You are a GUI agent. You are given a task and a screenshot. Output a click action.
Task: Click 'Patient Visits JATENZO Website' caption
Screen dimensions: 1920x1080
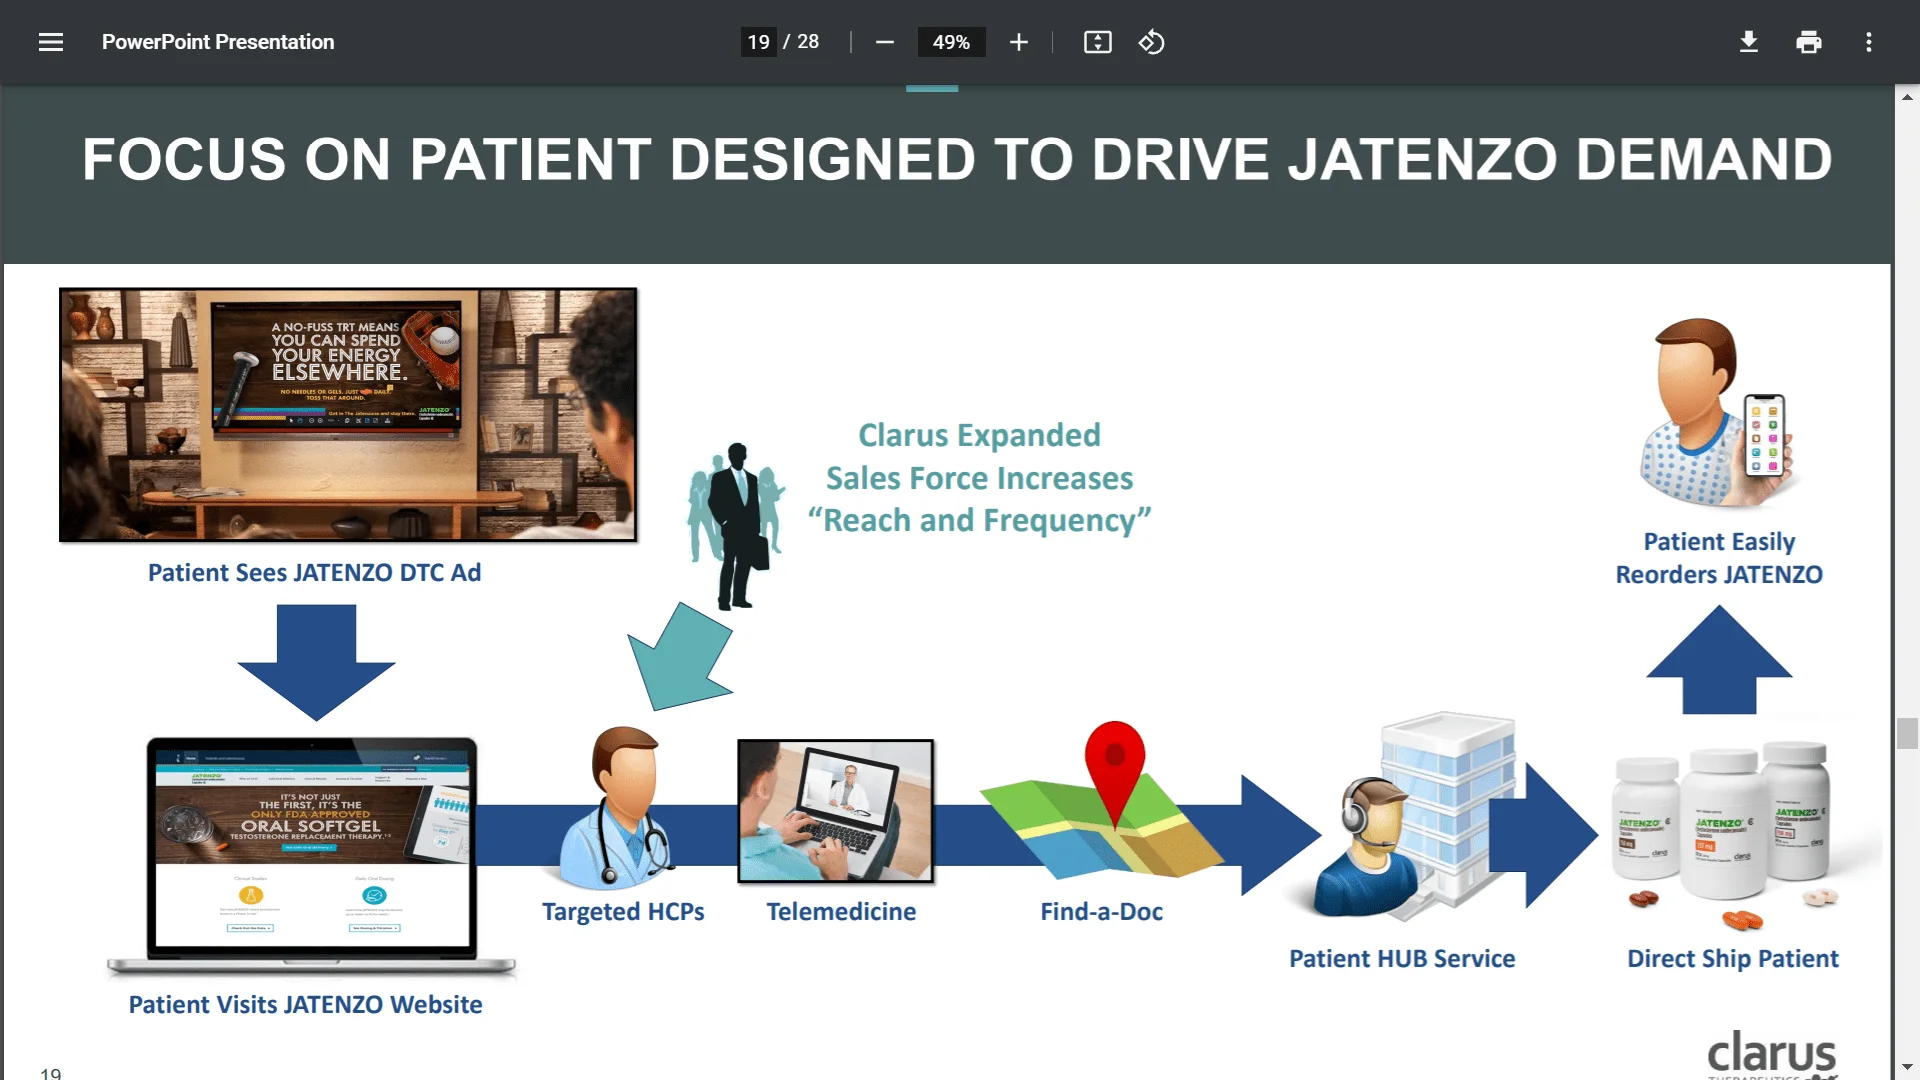[306, 1005]
